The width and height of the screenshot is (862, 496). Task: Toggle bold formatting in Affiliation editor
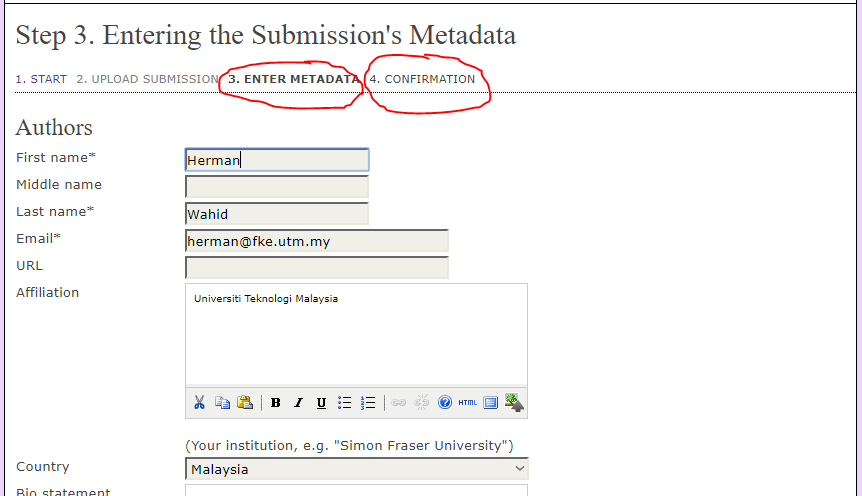(x=275, y=403)
